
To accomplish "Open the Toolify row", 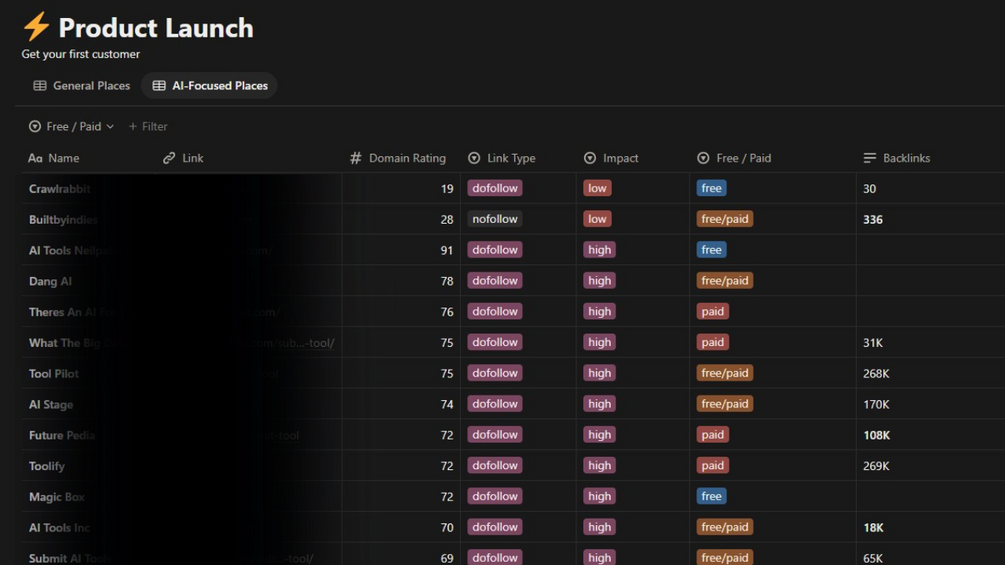I will coord(47,465).
